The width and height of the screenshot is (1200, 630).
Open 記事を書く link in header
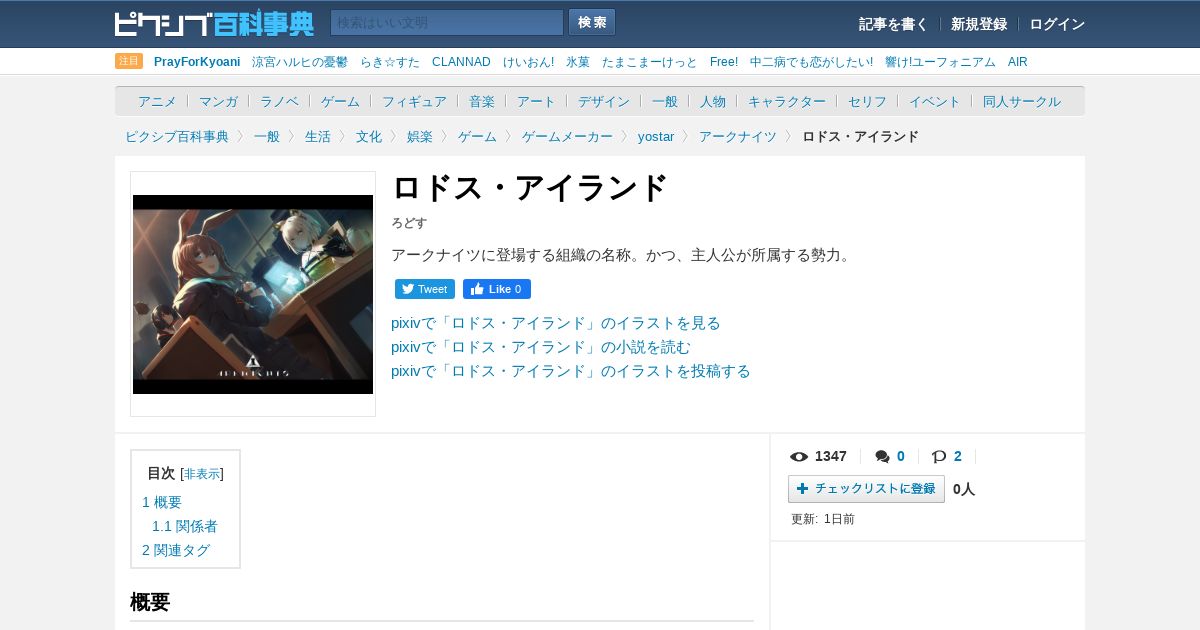tap(893, 24)
